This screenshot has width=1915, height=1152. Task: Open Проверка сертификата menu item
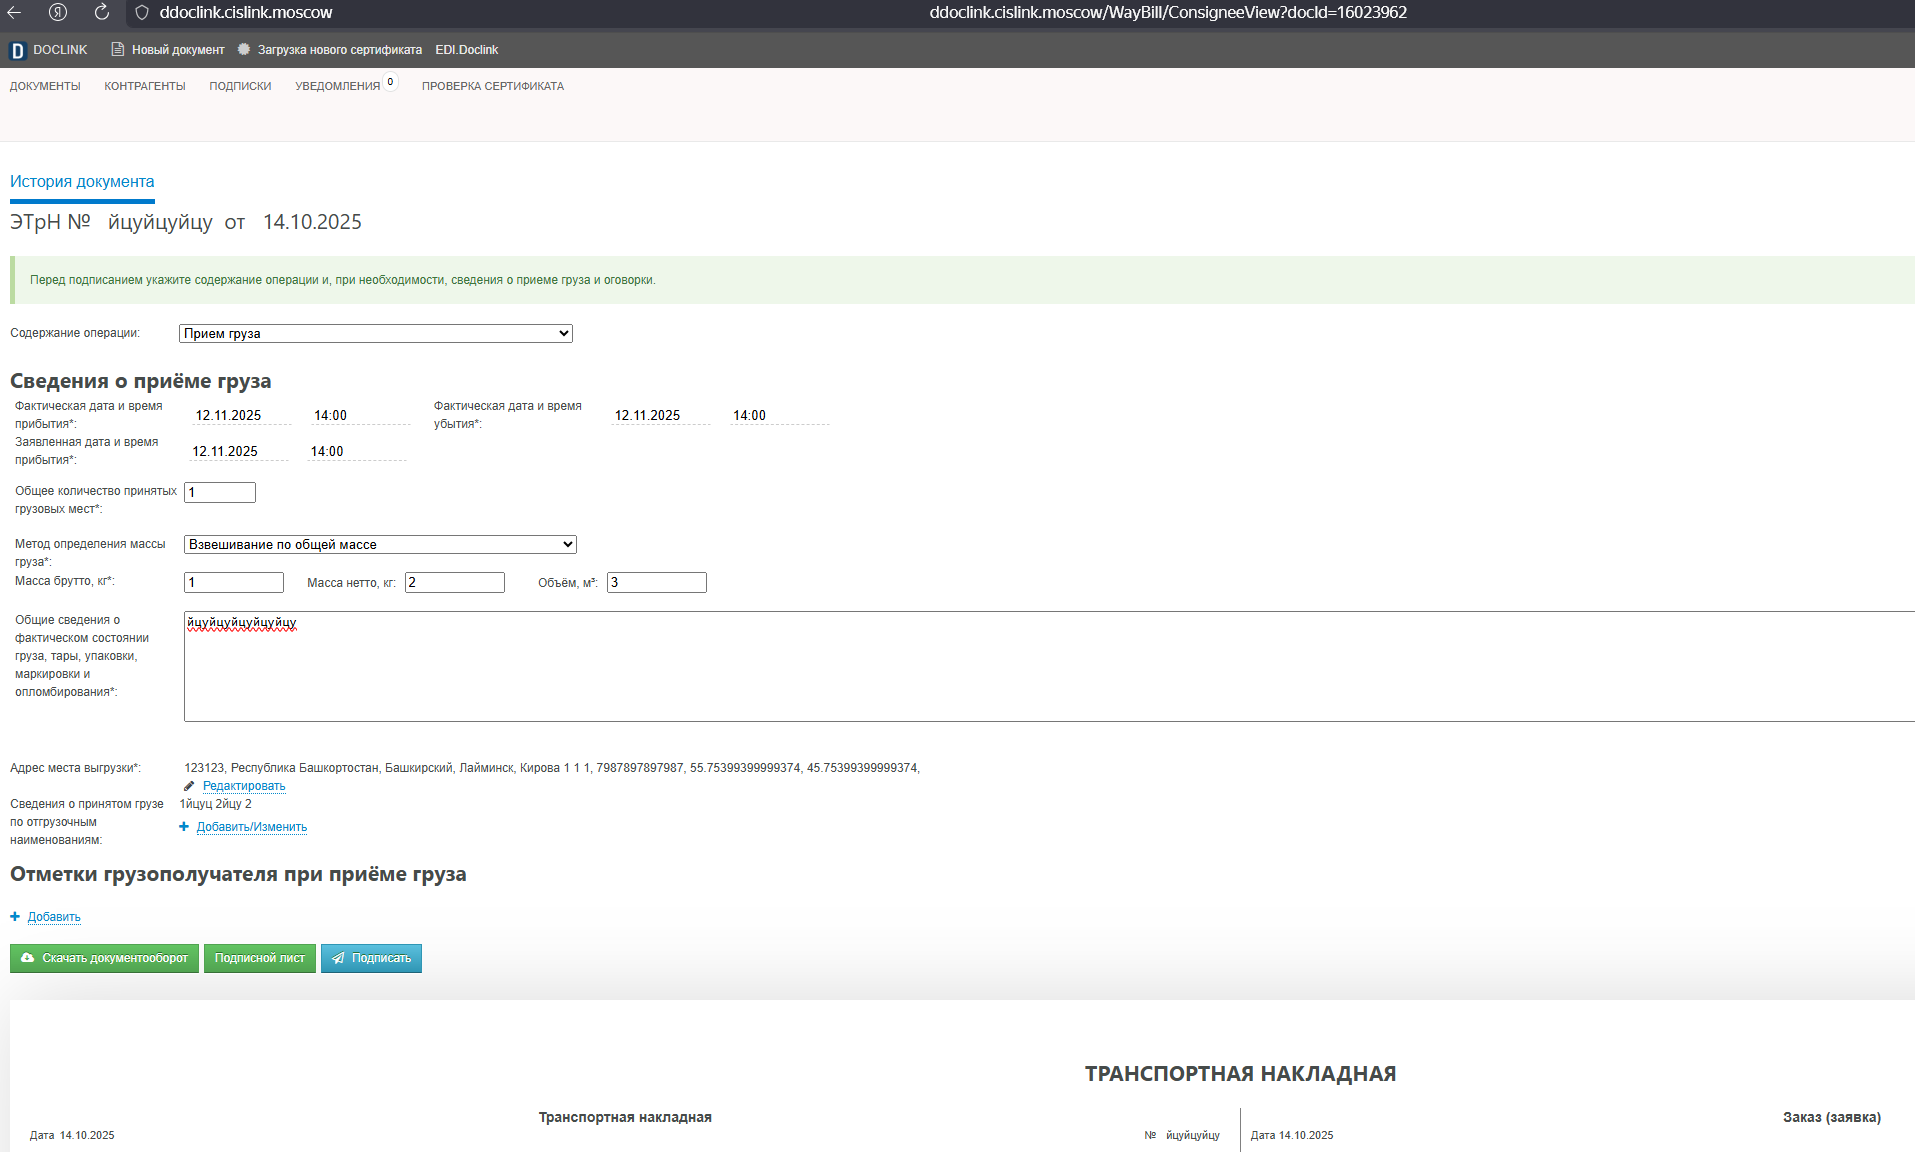[493, 86]
